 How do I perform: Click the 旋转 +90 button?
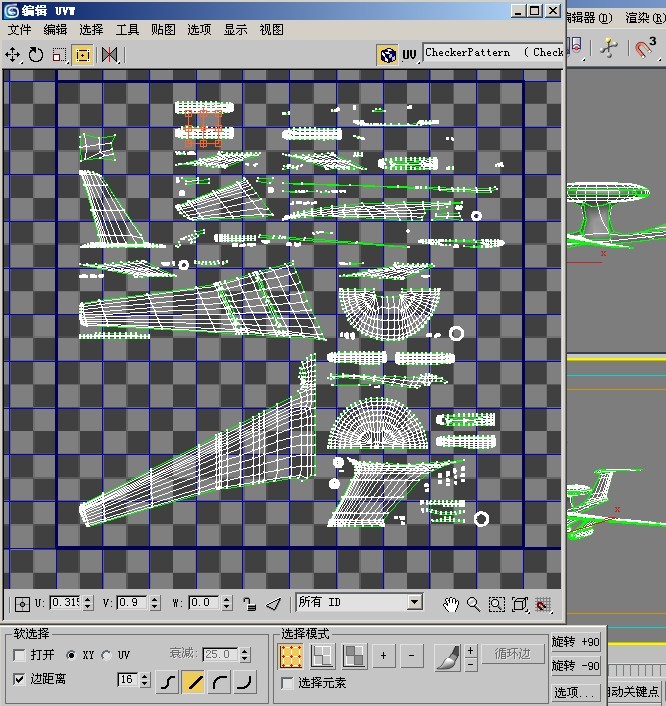pyautogui.click(x=576, y=641)
